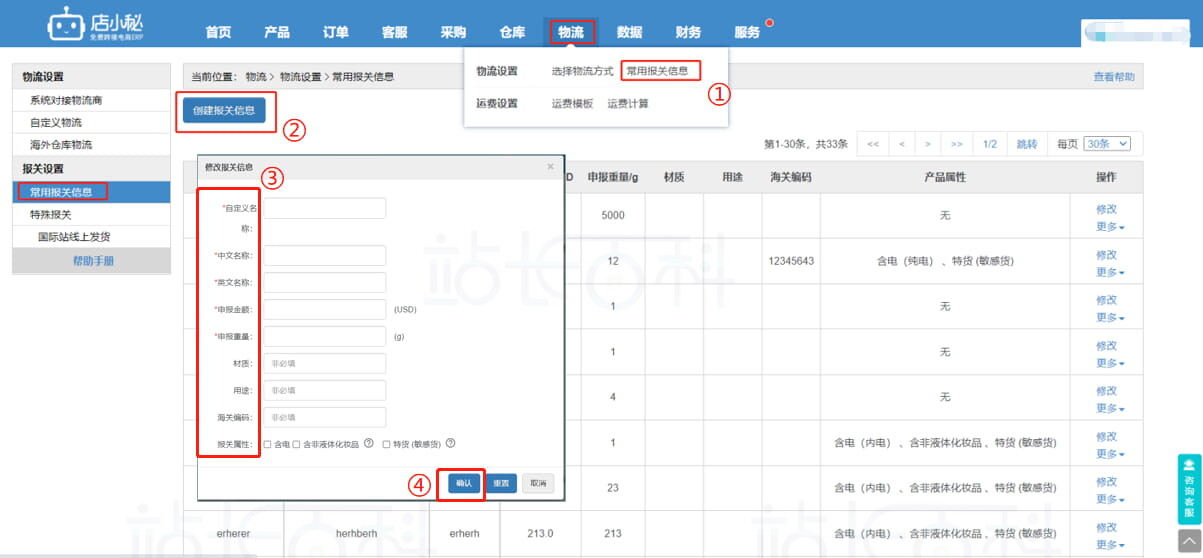Click help icon beside 特货 (敏感货)

pyautogui.click(x=450, y=444)
